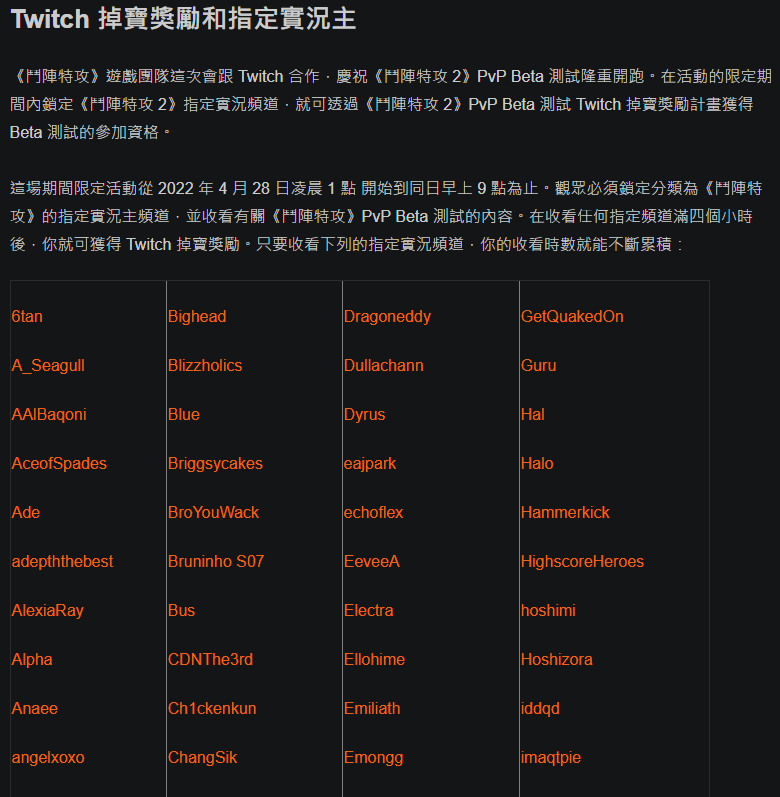Visit the AceofSpades channel
780x797 pixels.
coord(59,463)
